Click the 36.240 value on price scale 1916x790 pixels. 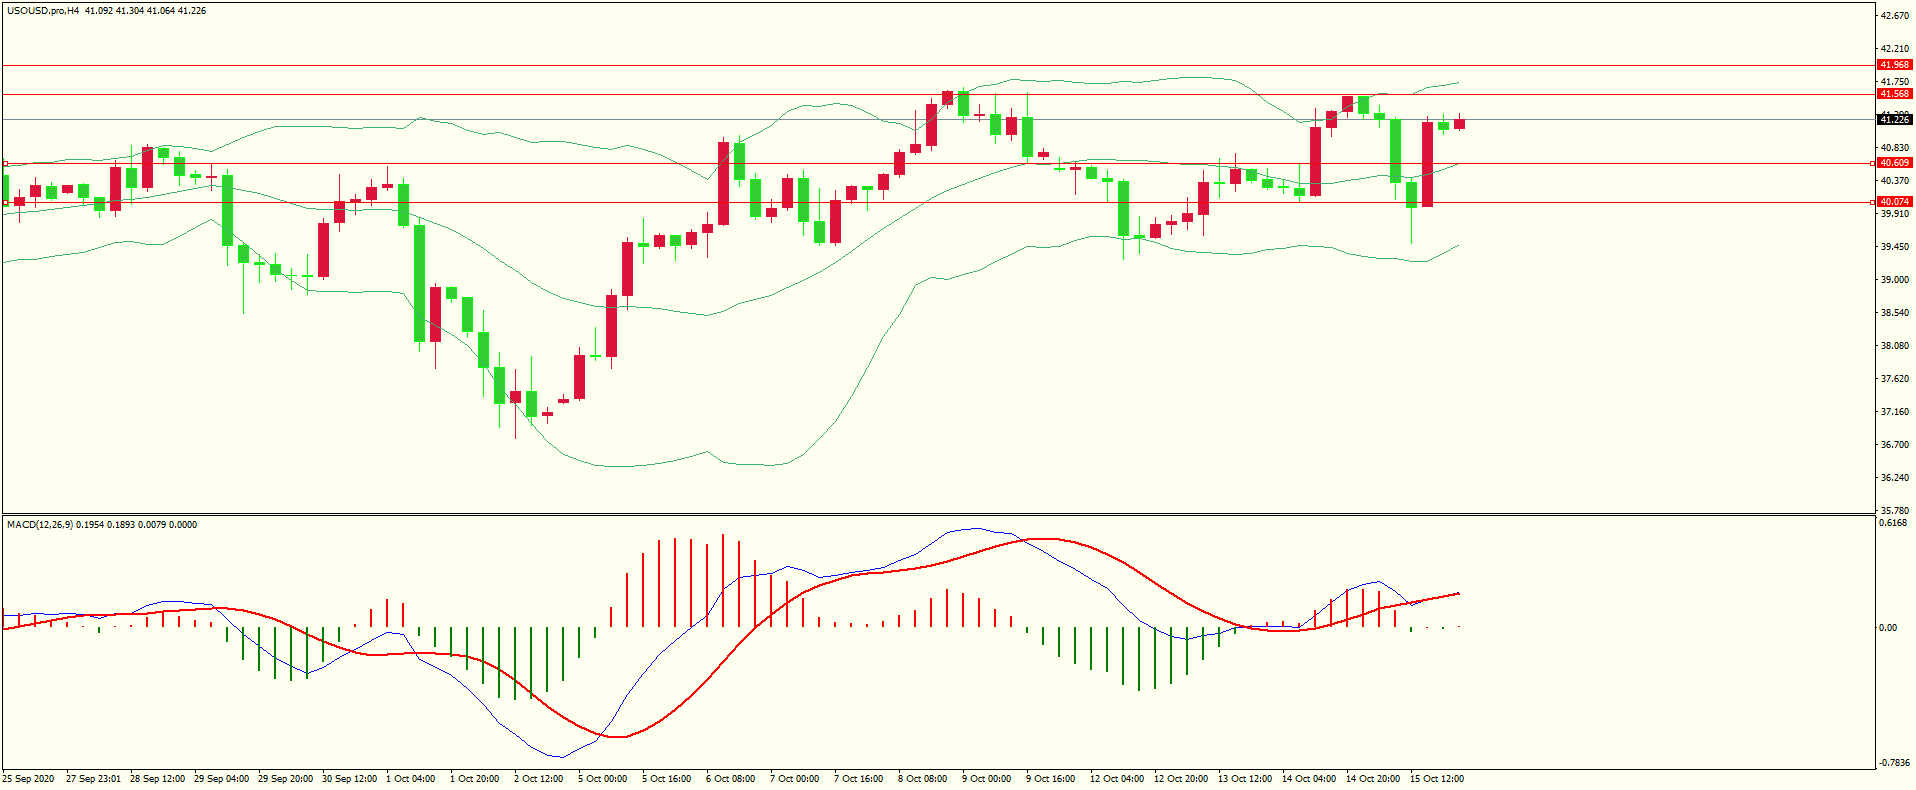(1894, 478)
